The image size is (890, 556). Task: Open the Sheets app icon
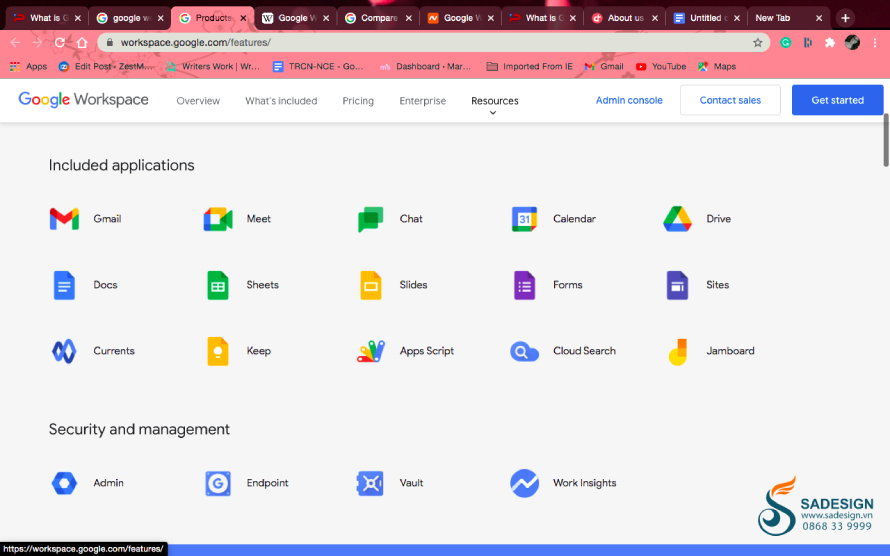click(x=218, y=285)
